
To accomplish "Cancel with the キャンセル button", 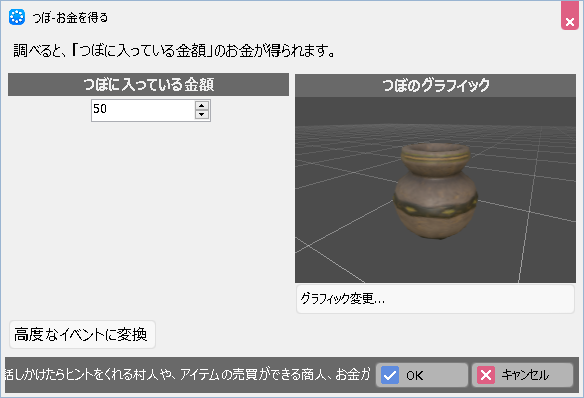I will click(522, 375).
